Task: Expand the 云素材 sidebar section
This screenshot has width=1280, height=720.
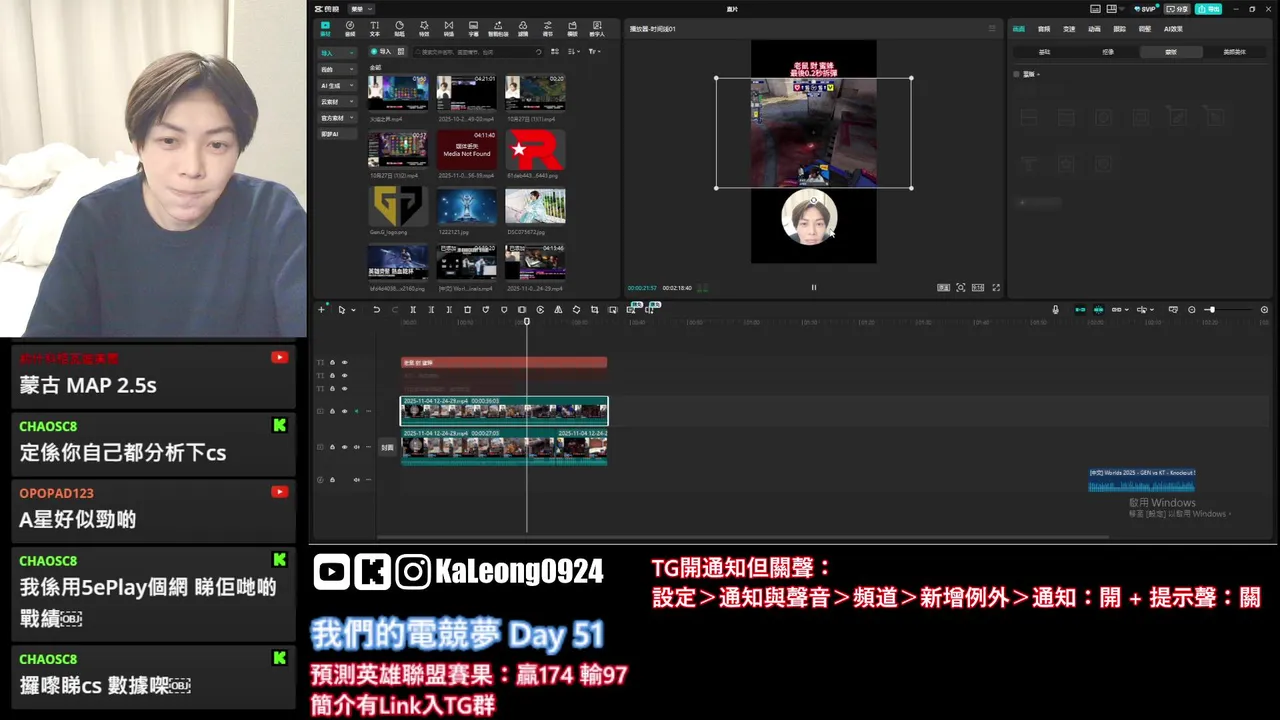Action: (x=338, y=102)
